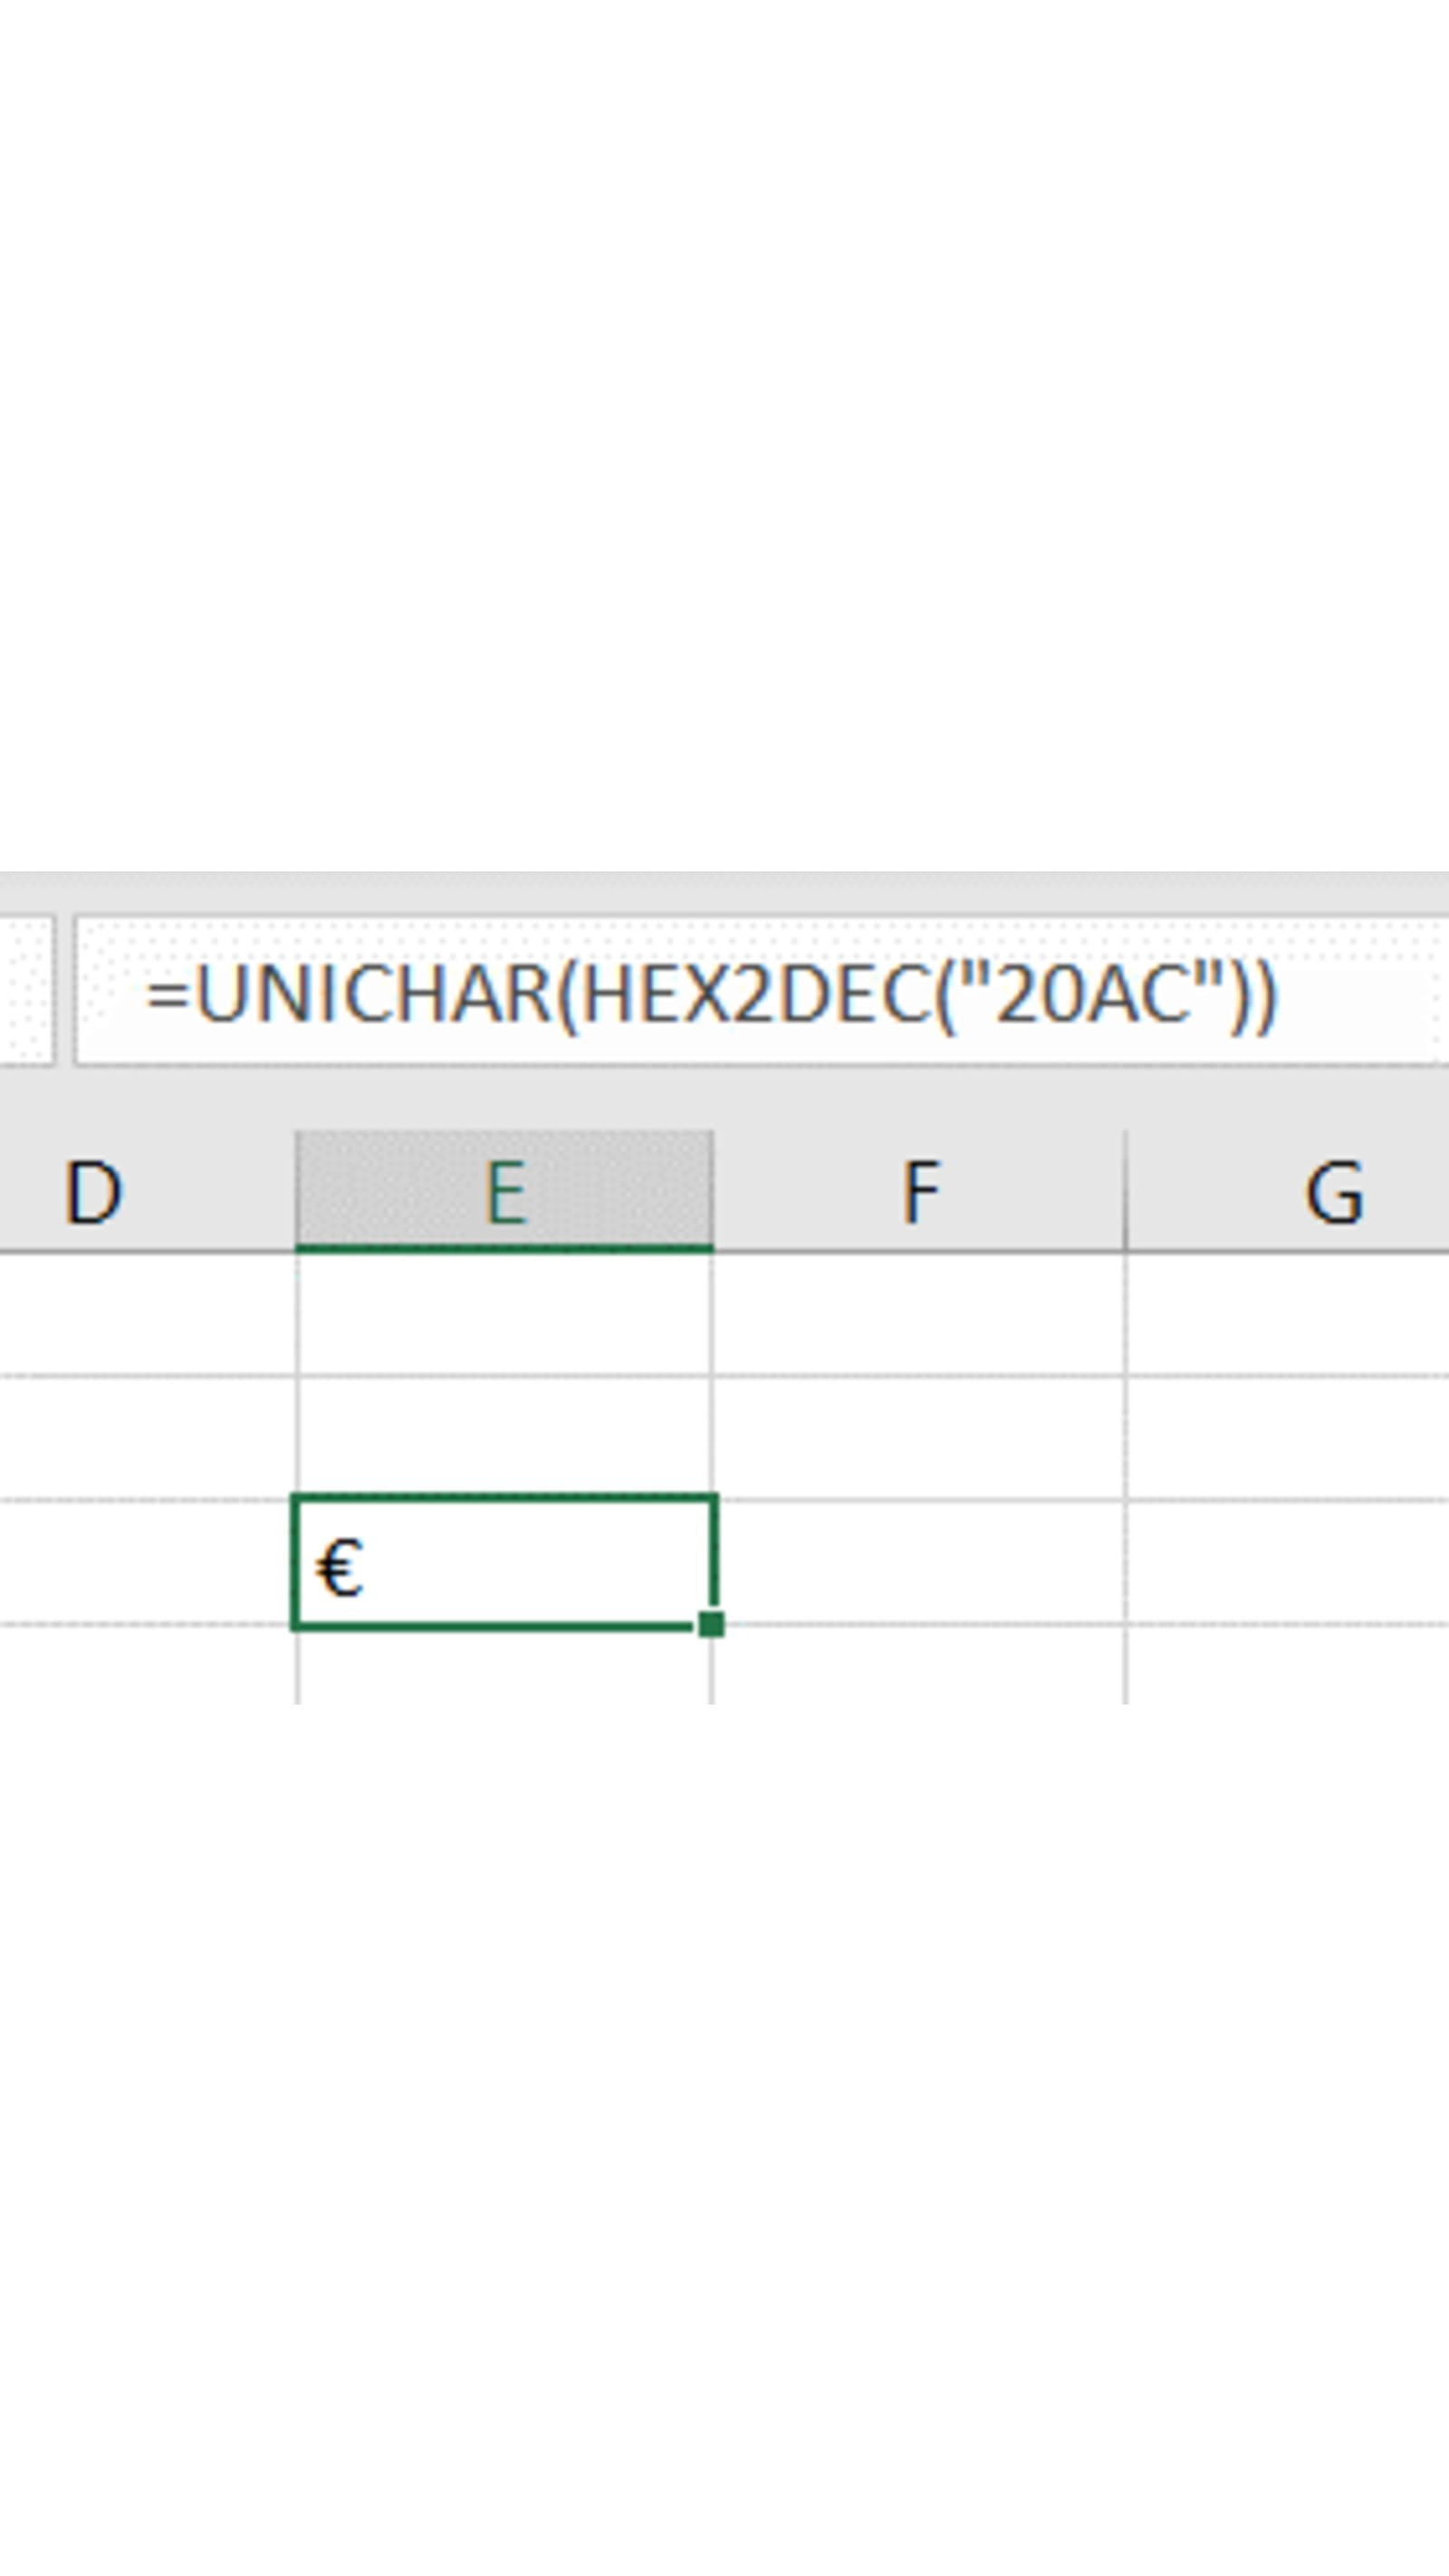Image resolution: width=1449 pixels, height=2576 pixels.
Task: Click the column D cell left of the euro cell
Action: coord(146,1562)
